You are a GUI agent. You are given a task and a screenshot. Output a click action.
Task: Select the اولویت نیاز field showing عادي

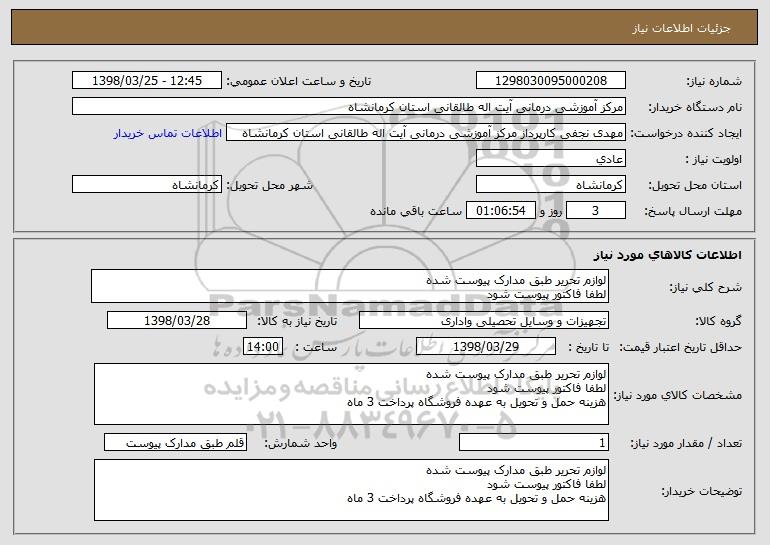coord(550,158)
